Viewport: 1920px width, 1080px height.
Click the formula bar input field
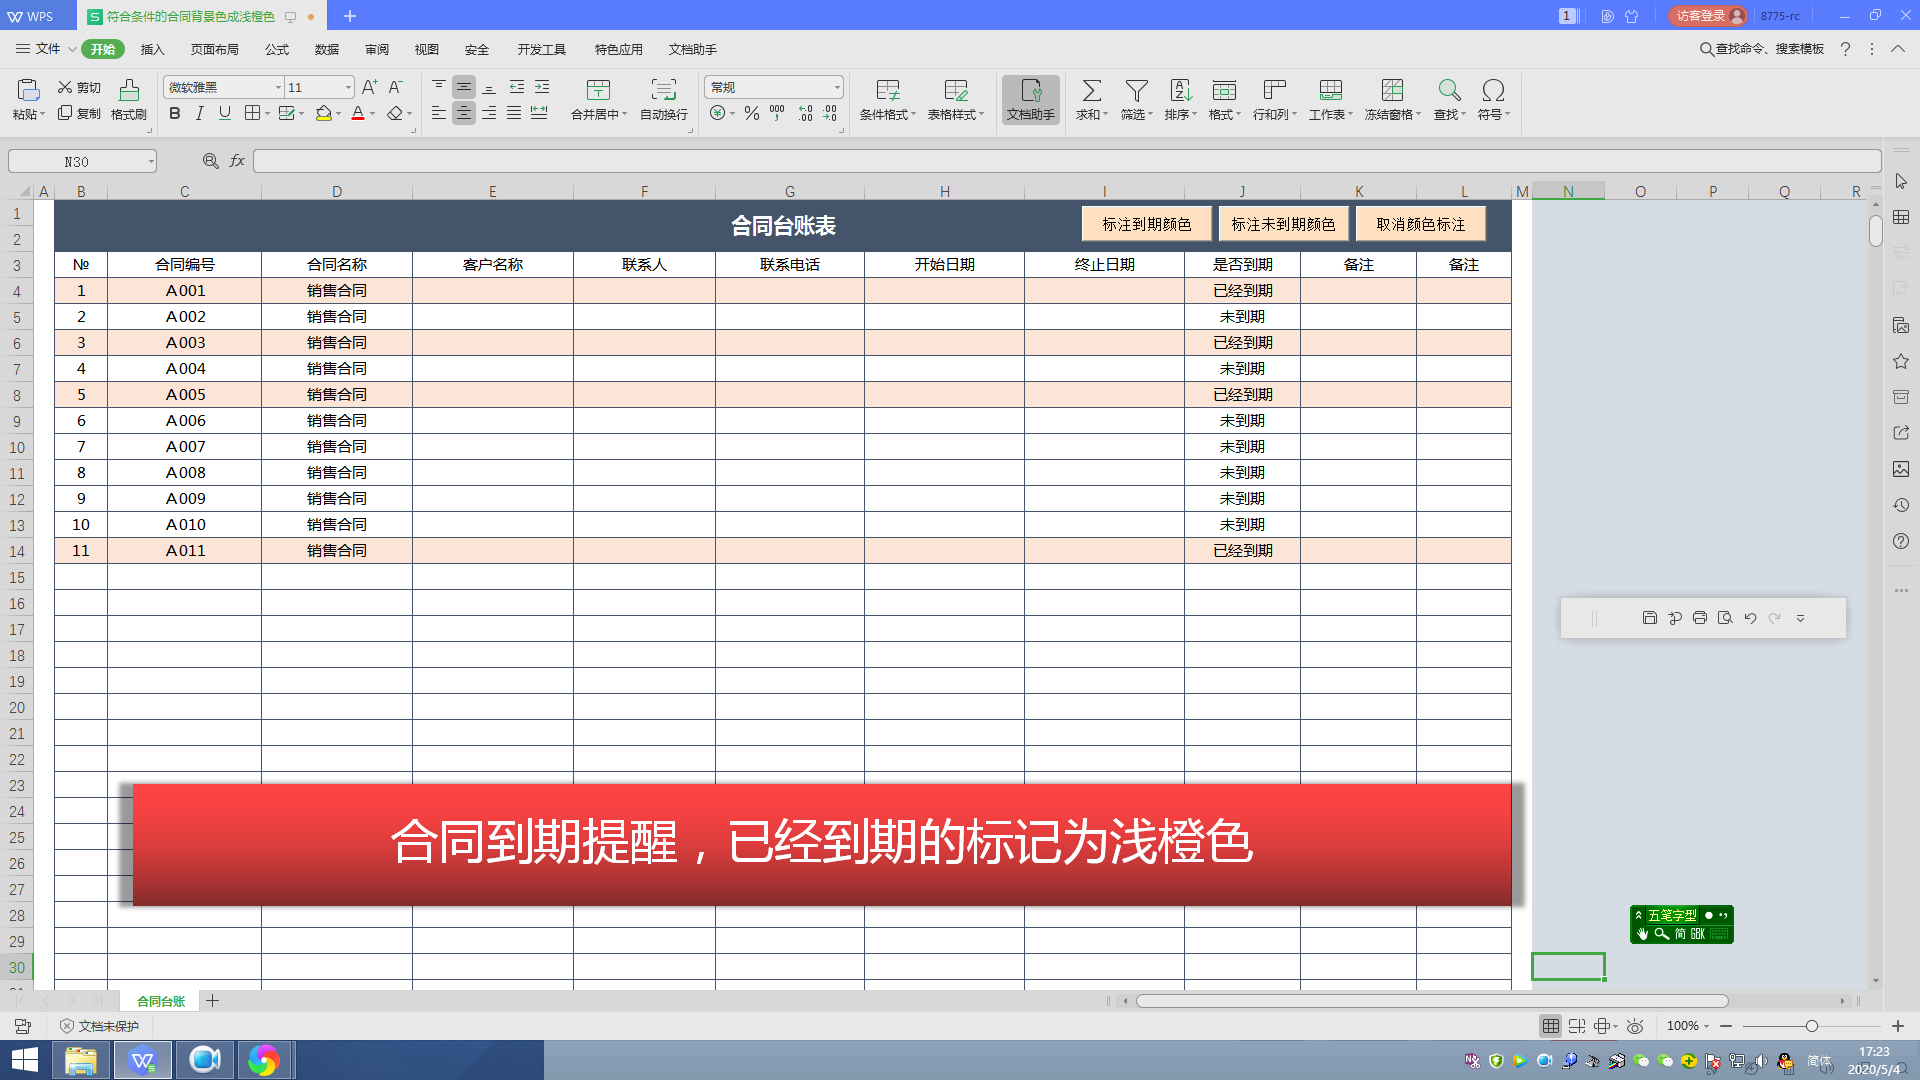pyautogui.click(x=1067, y=161)
